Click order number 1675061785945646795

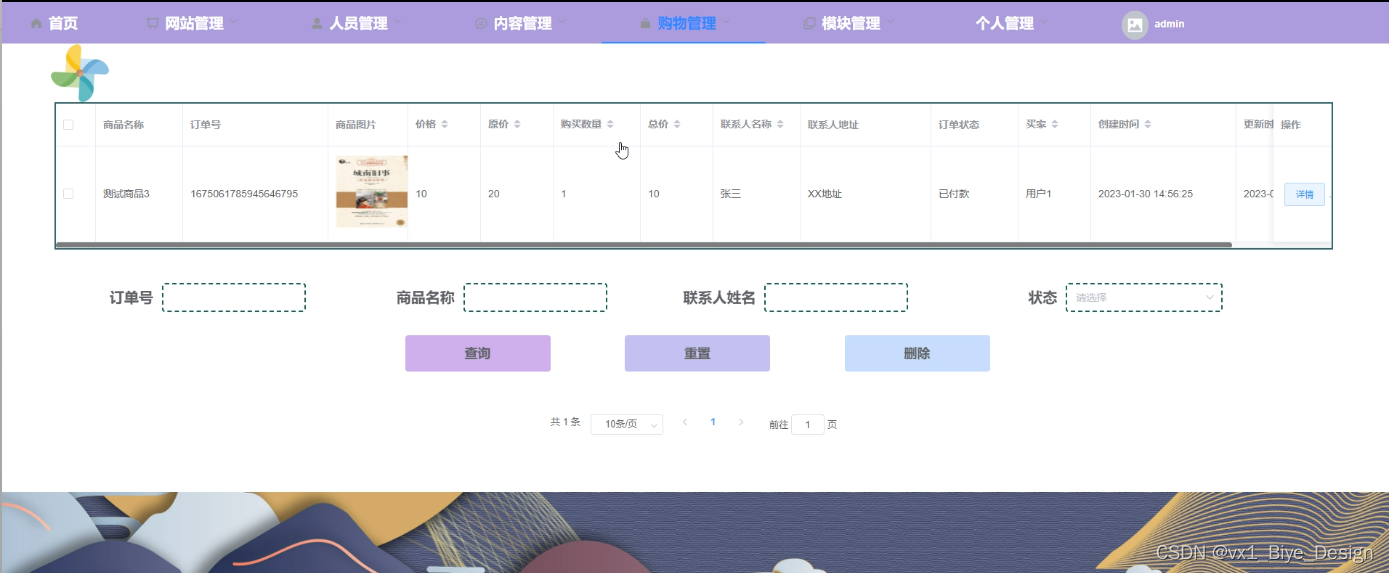(244, 194)
